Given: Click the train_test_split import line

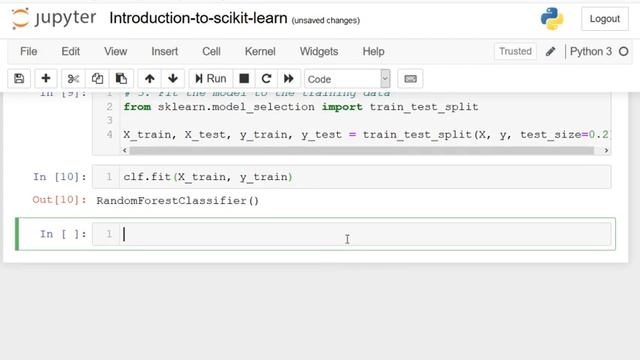Looking at the screenshot, I should (x=301, y=107).
